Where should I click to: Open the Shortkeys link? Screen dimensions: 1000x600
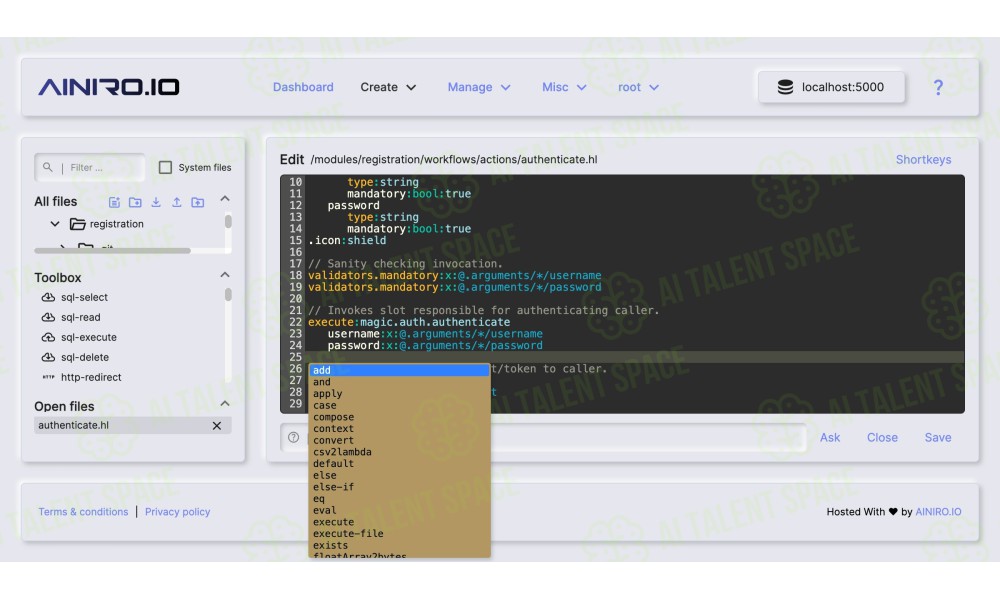[923, 159]
